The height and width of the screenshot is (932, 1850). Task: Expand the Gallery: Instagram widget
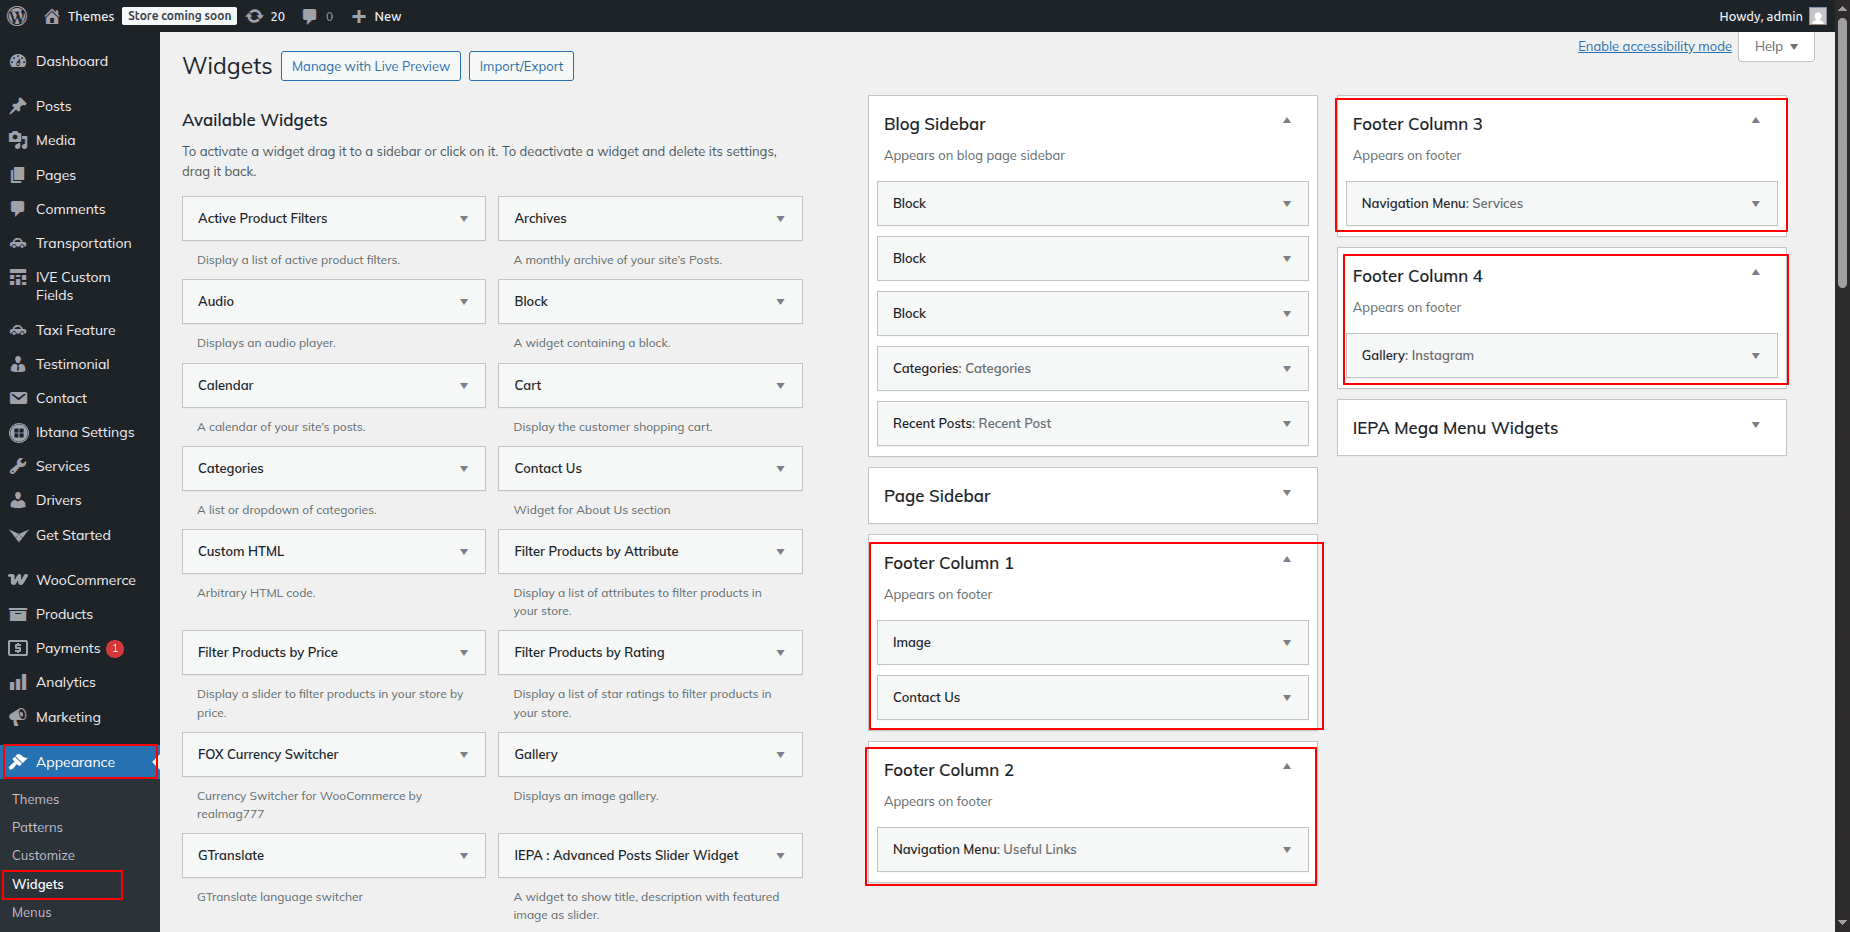click(1755, 356)
